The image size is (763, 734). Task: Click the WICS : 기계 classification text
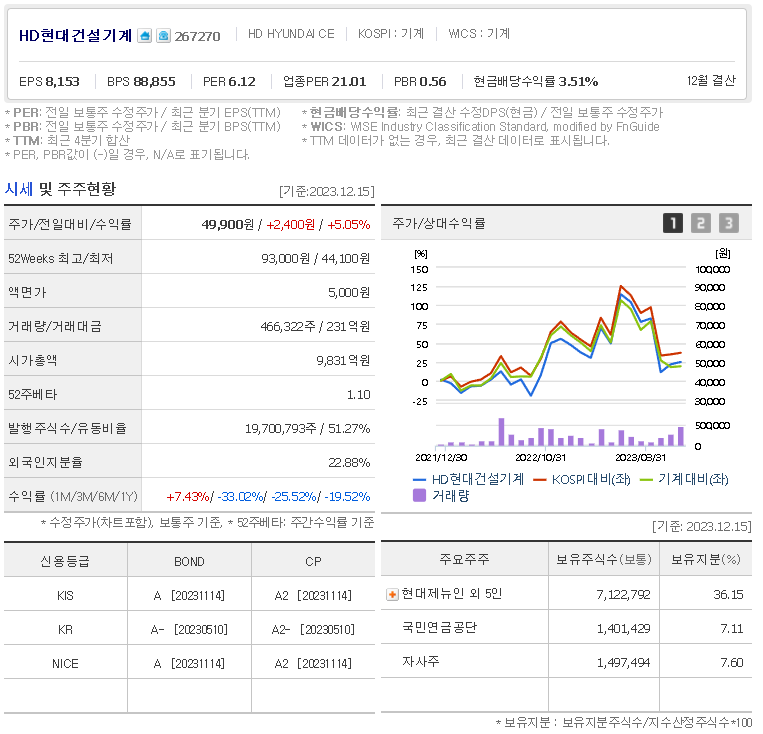[479, 34]
